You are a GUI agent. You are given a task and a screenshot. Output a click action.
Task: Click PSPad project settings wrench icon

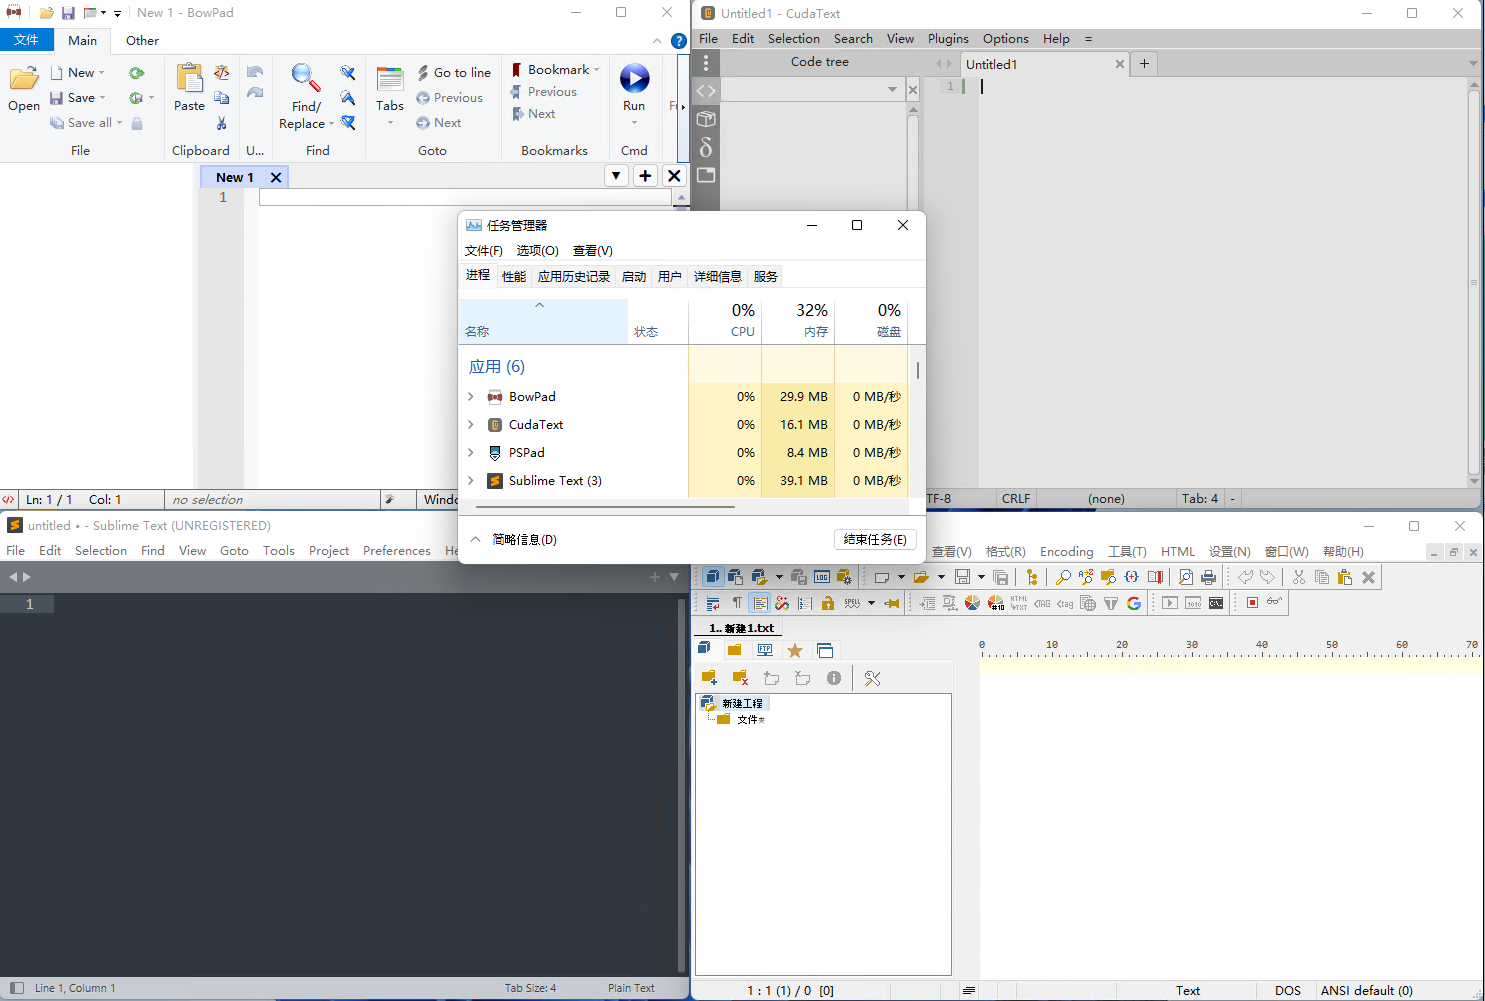(x=873, y=678)
